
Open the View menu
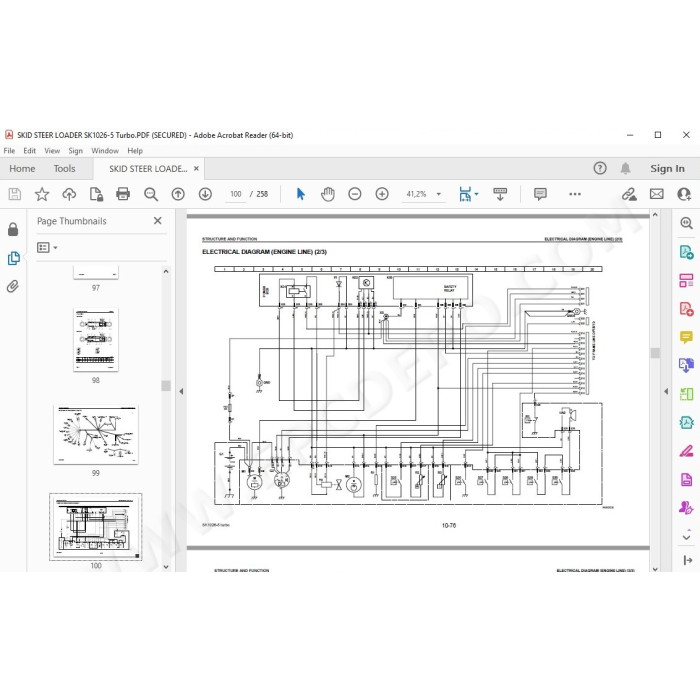(x=52, y=151)
